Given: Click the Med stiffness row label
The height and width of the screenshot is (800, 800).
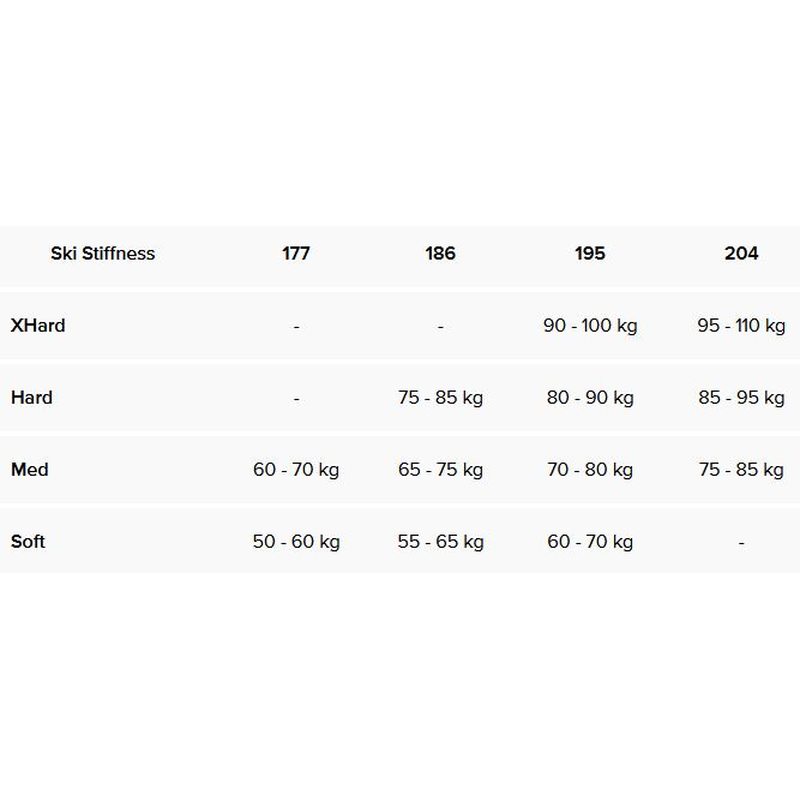Looking at the screenshot, I should [30, 469].
